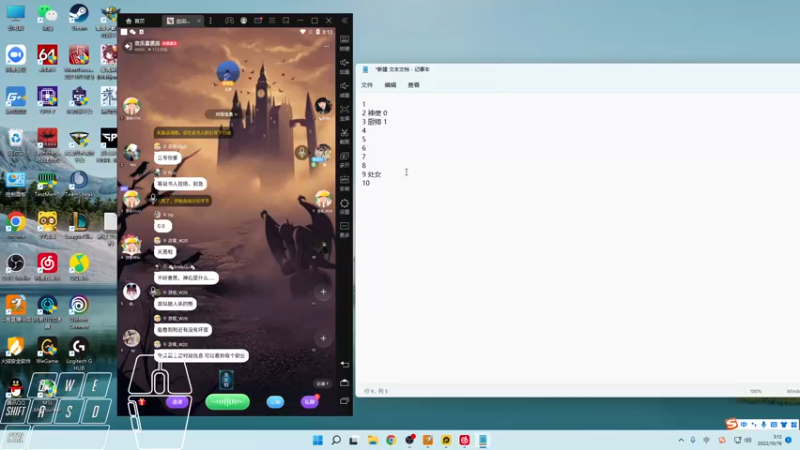Open the File menu in Notepad
The image size is (800, 450).
[x=367, y=85]
